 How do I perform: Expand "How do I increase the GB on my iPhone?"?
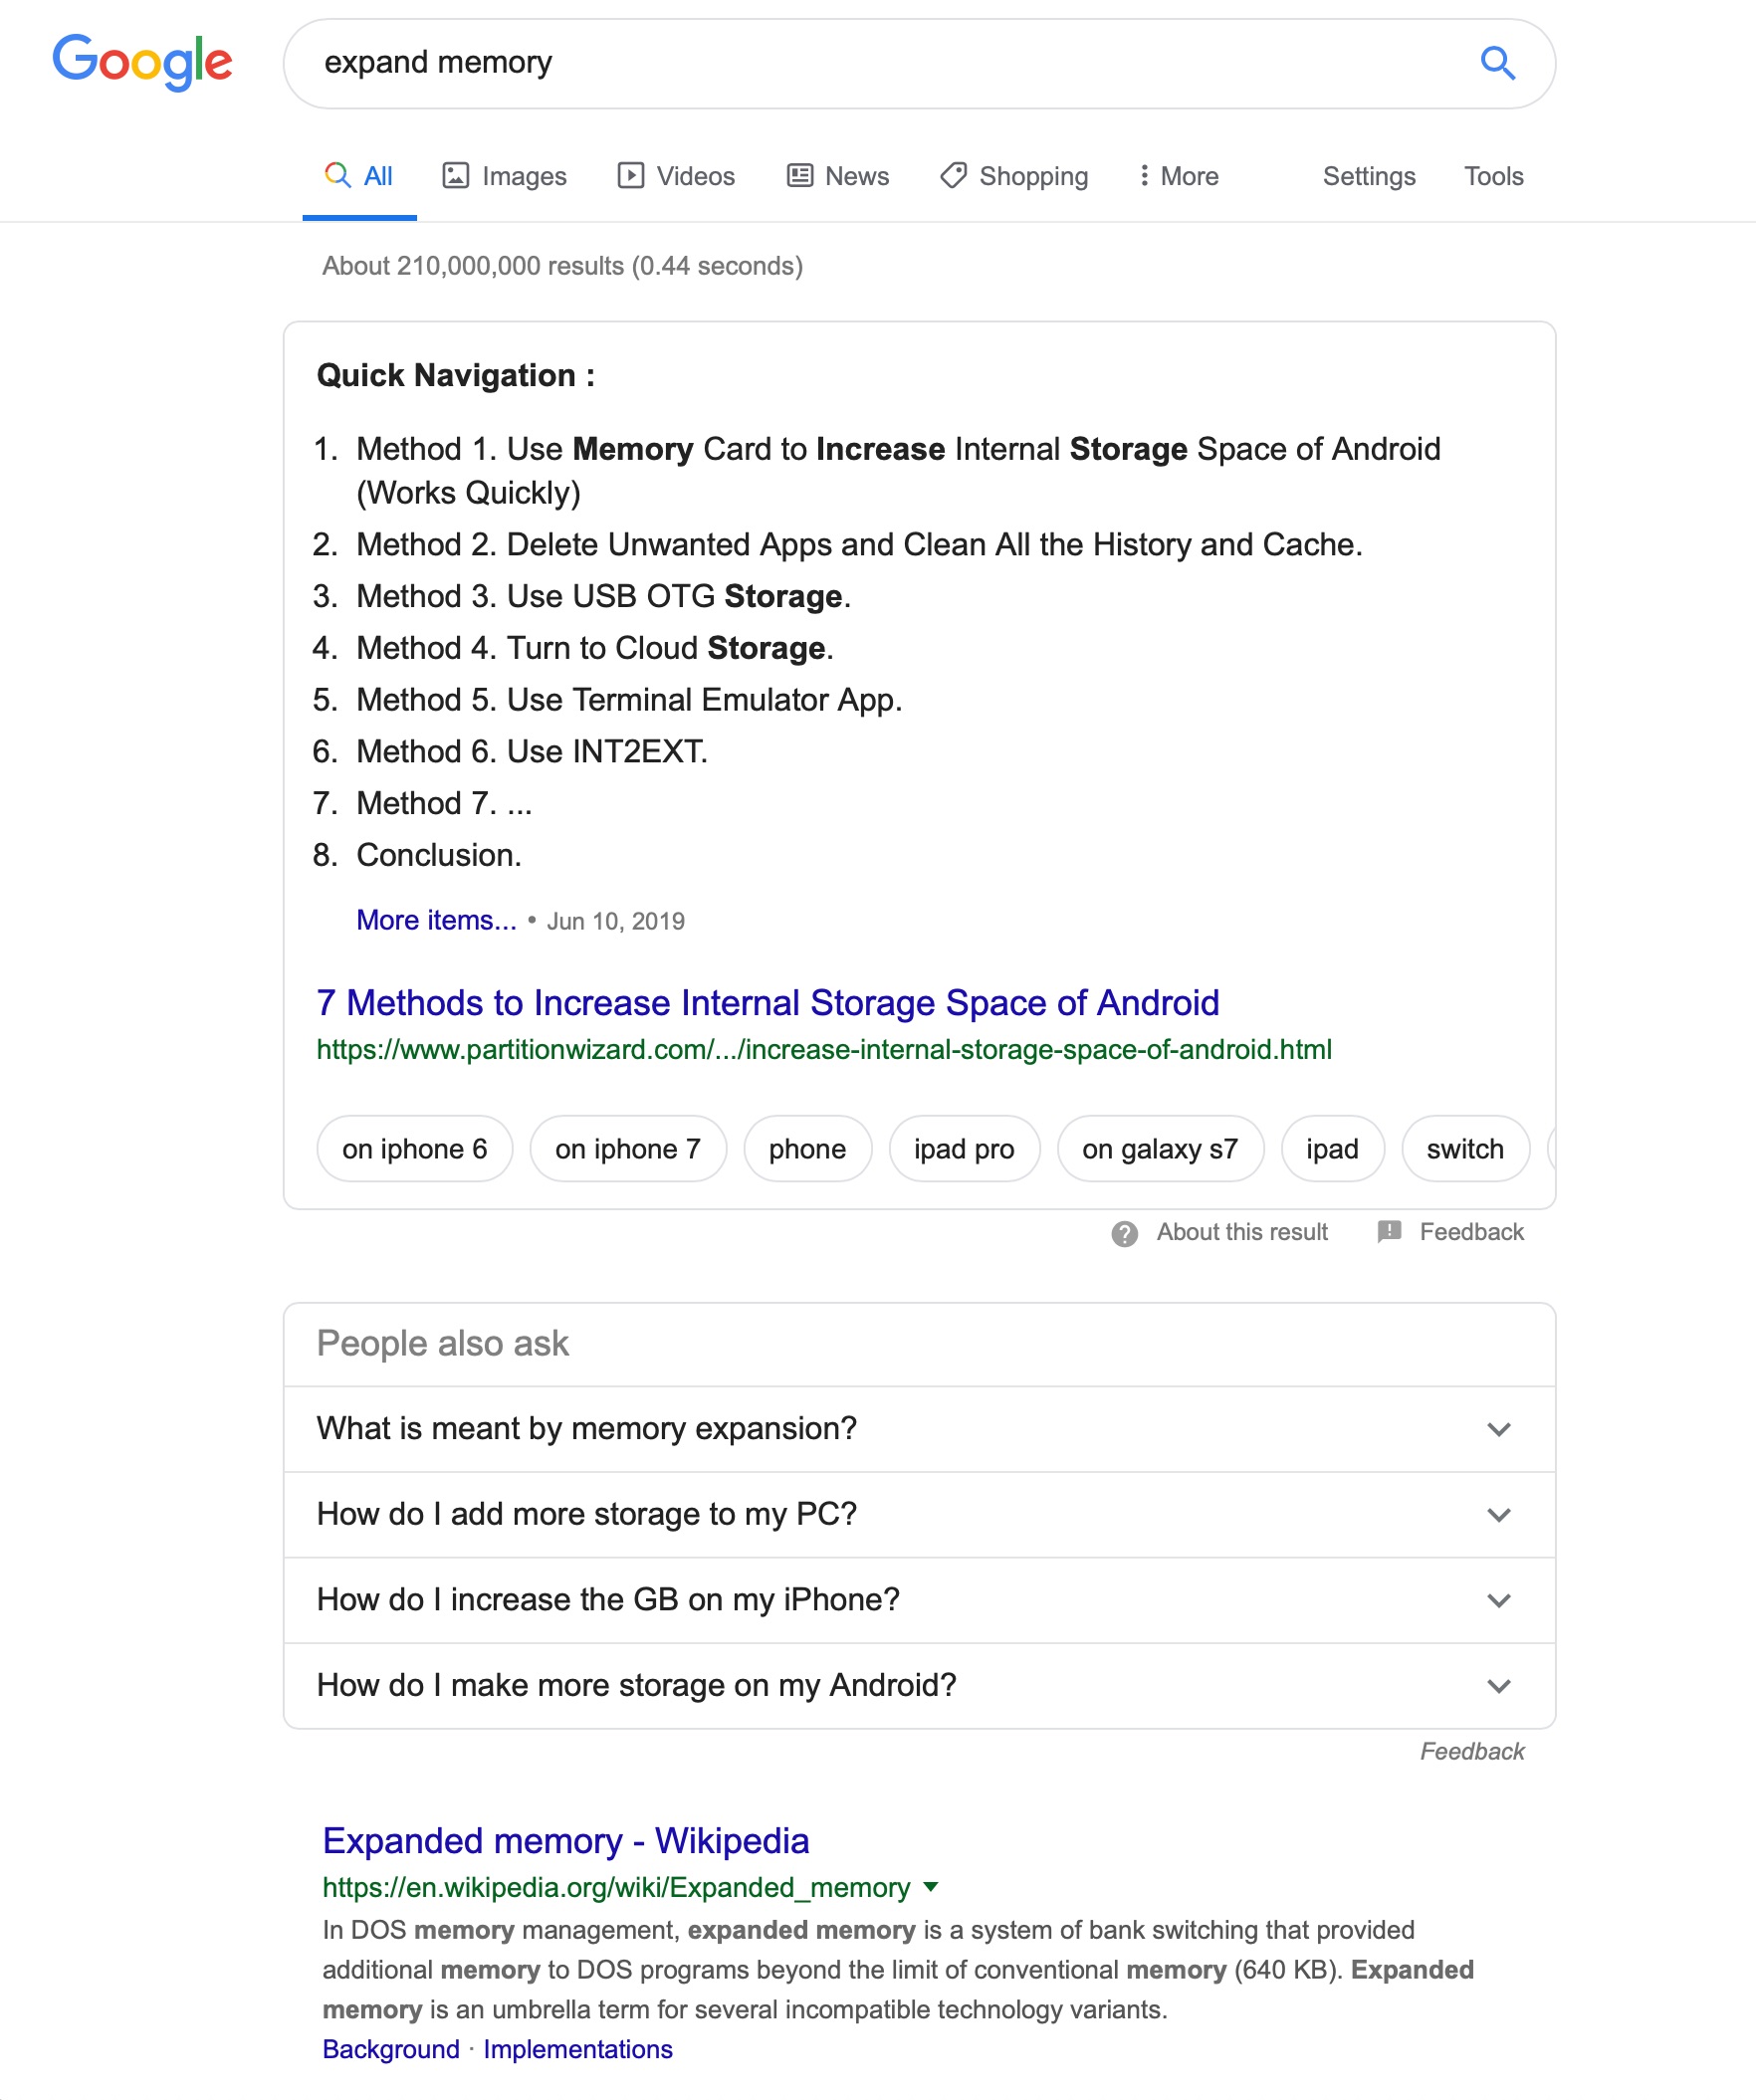tap(1498, 1600)
